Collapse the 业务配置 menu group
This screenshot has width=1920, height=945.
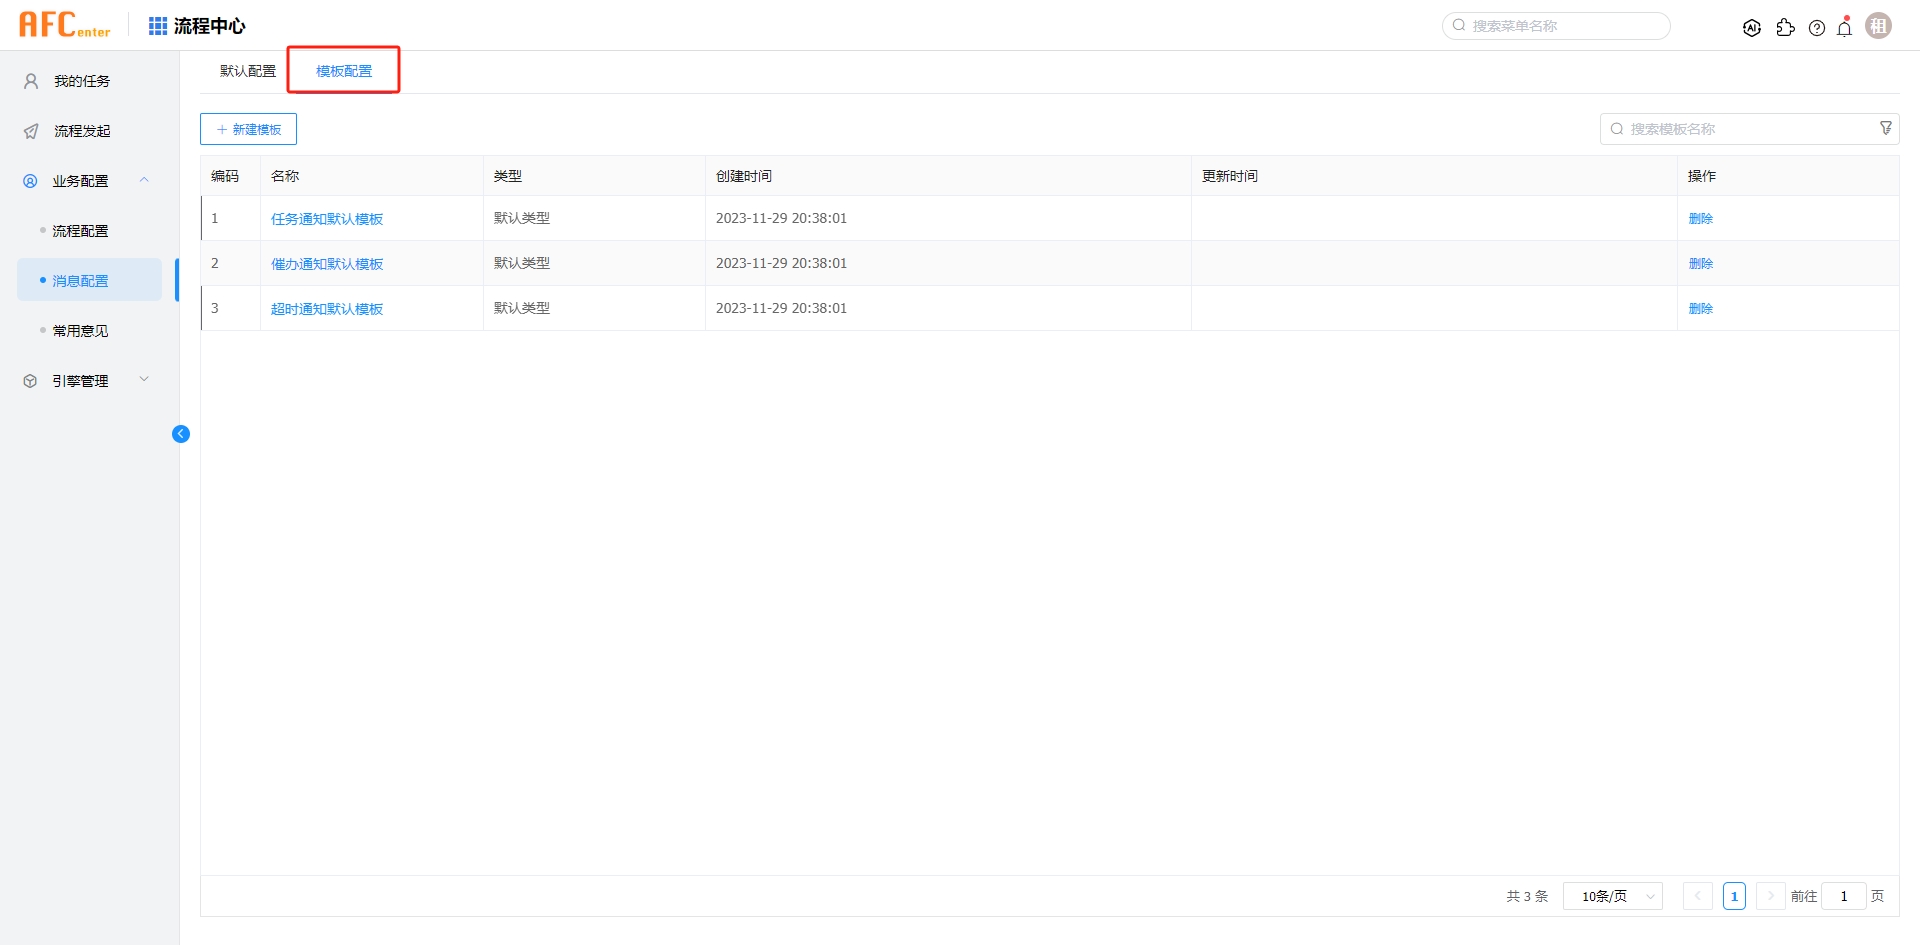pos(144,180)
